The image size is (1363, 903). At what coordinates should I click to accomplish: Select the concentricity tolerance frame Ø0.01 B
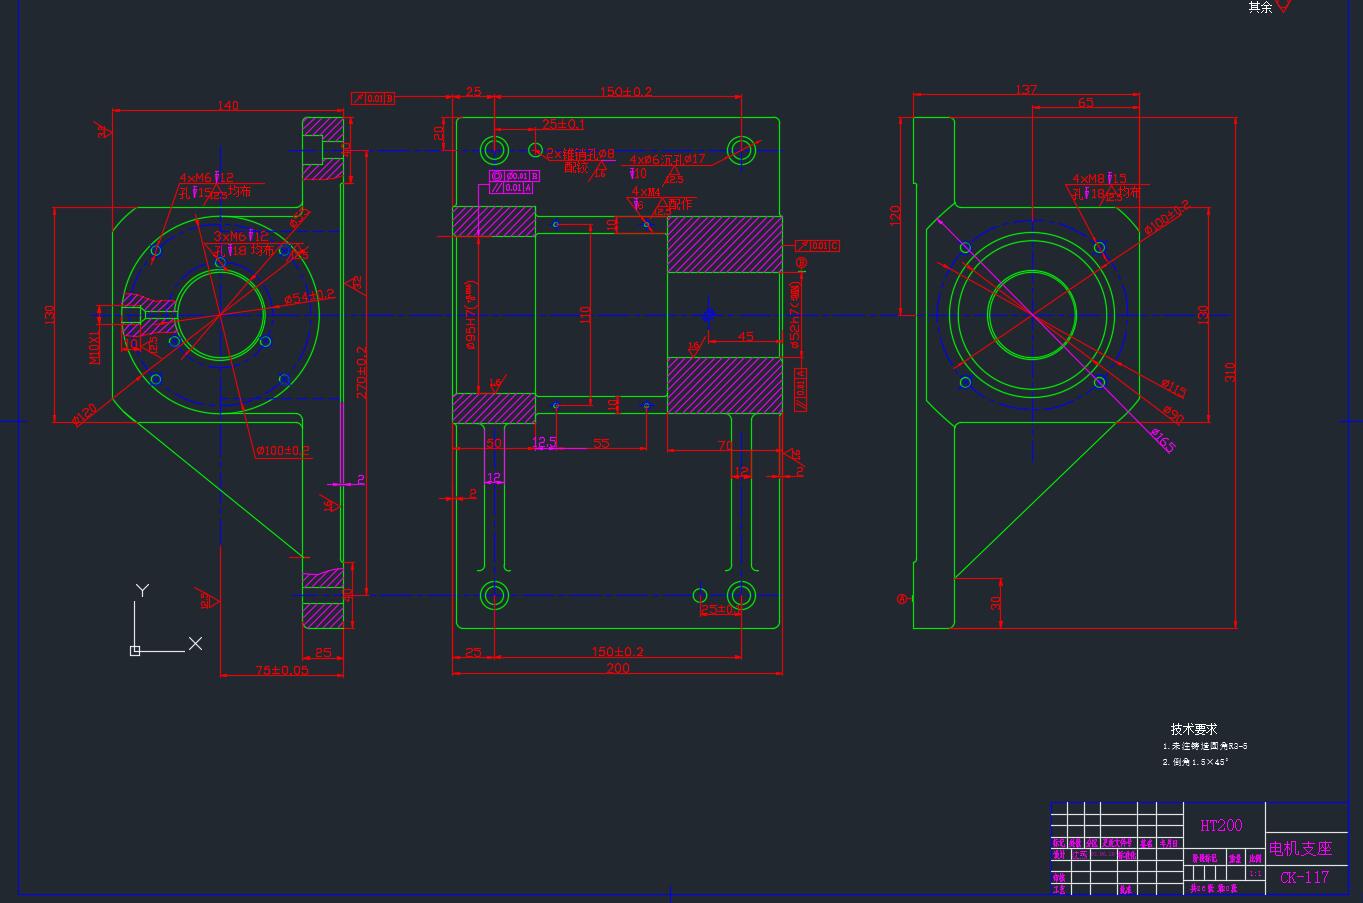(514, 176)
